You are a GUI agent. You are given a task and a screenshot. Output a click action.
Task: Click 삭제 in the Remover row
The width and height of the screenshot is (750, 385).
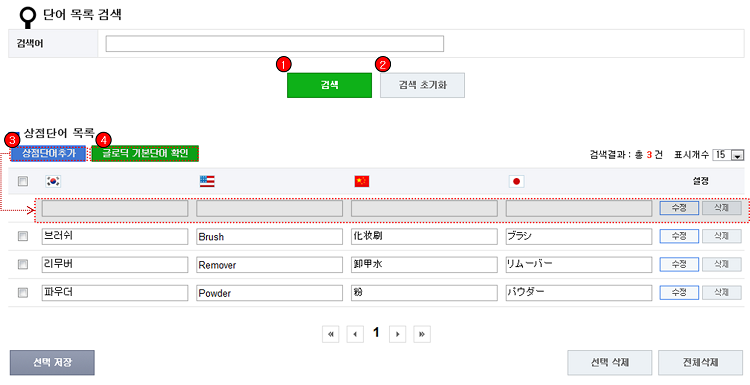pyautogui.click(x=722, y=264)
